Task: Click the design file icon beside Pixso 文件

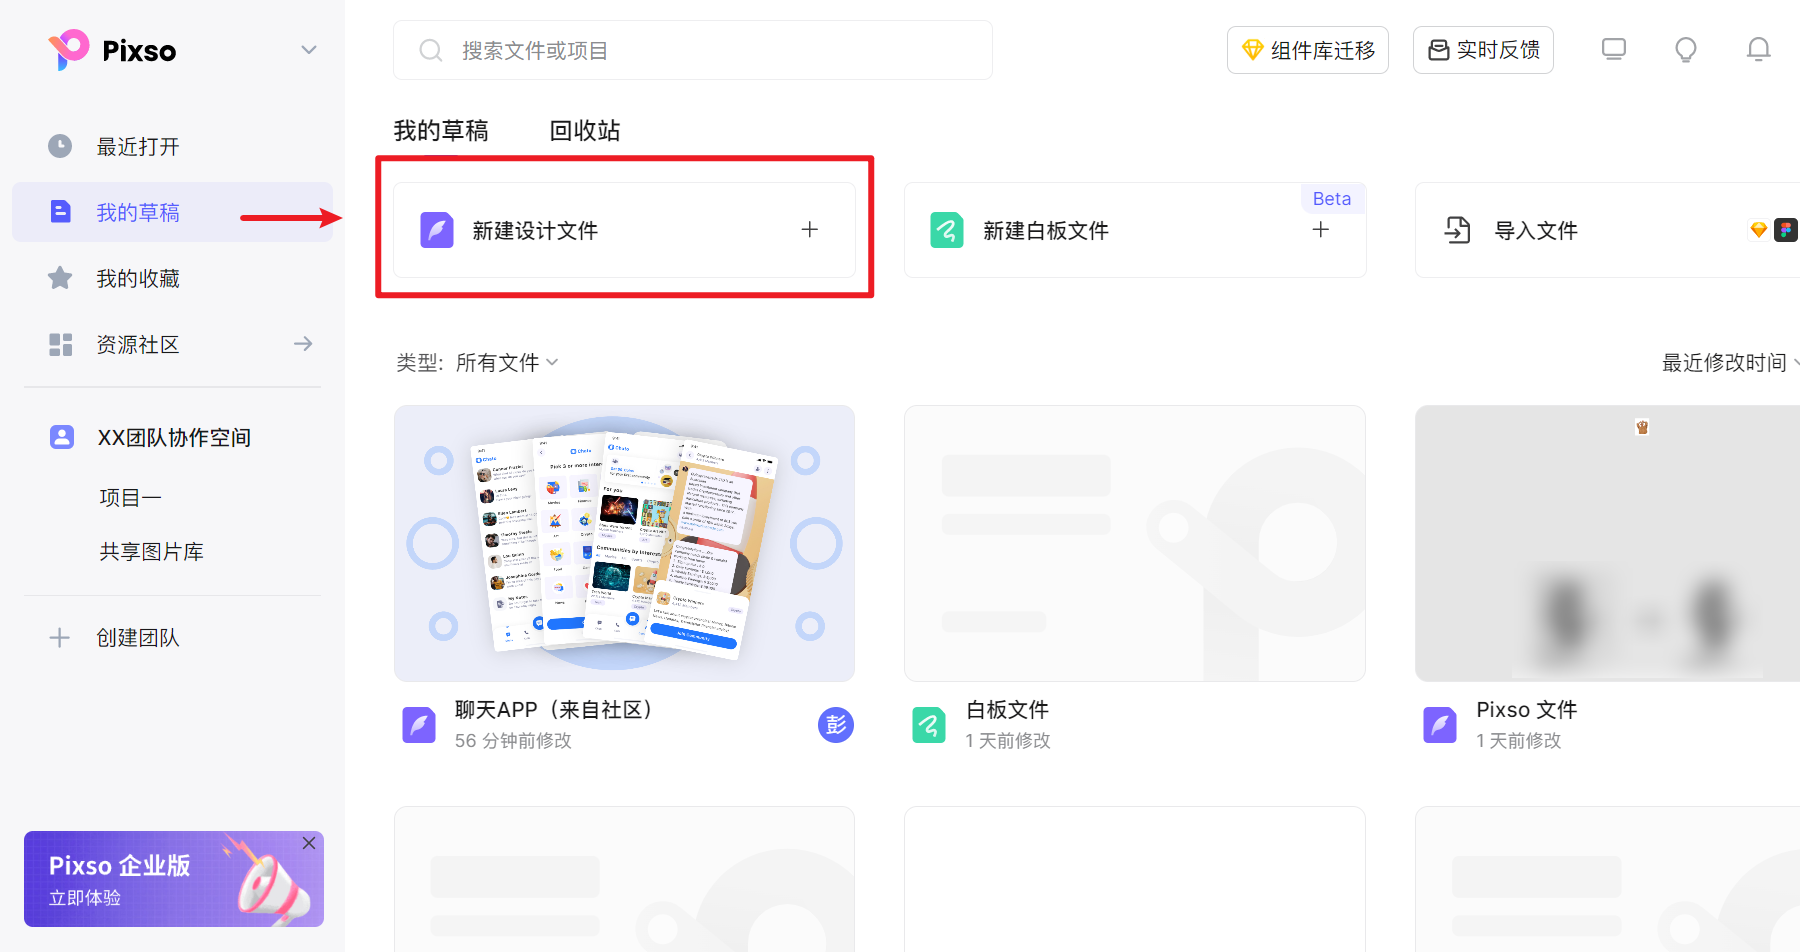Action: point(1440,725)
